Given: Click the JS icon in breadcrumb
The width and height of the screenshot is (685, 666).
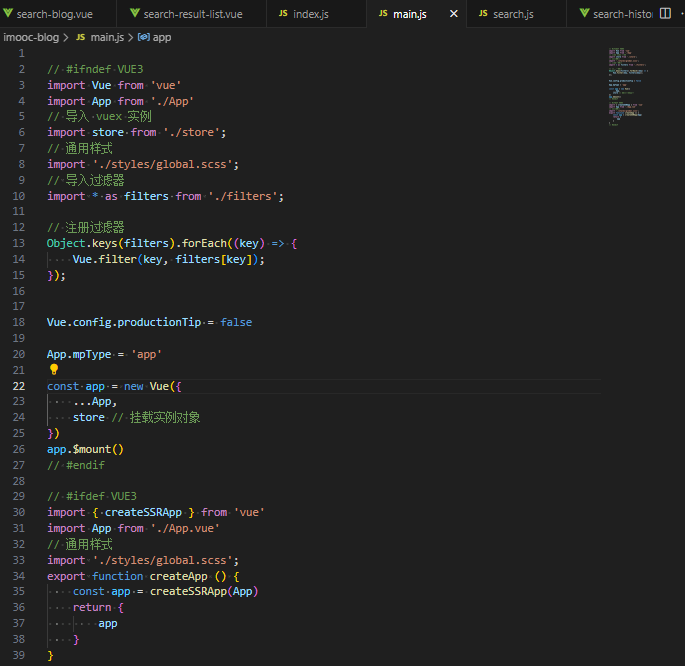Looking at the screenshot, I should coord(80,38).
